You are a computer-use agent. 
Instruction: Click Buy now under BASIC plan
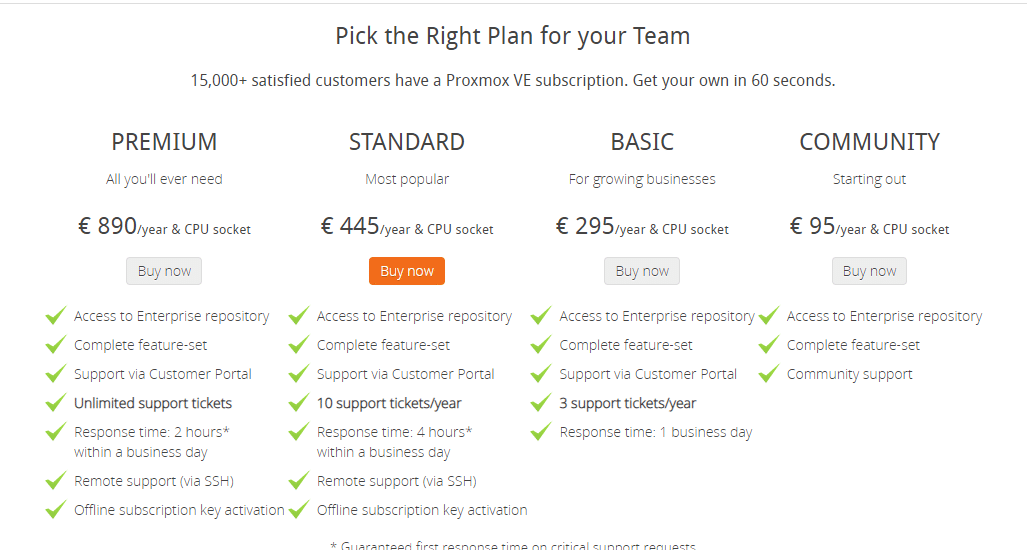click(642, 271)
